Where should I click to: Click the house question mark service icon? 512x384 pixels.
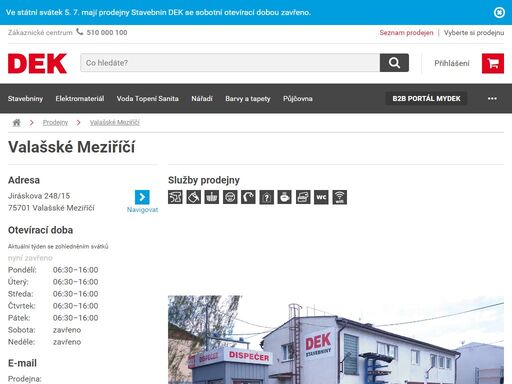266,197
